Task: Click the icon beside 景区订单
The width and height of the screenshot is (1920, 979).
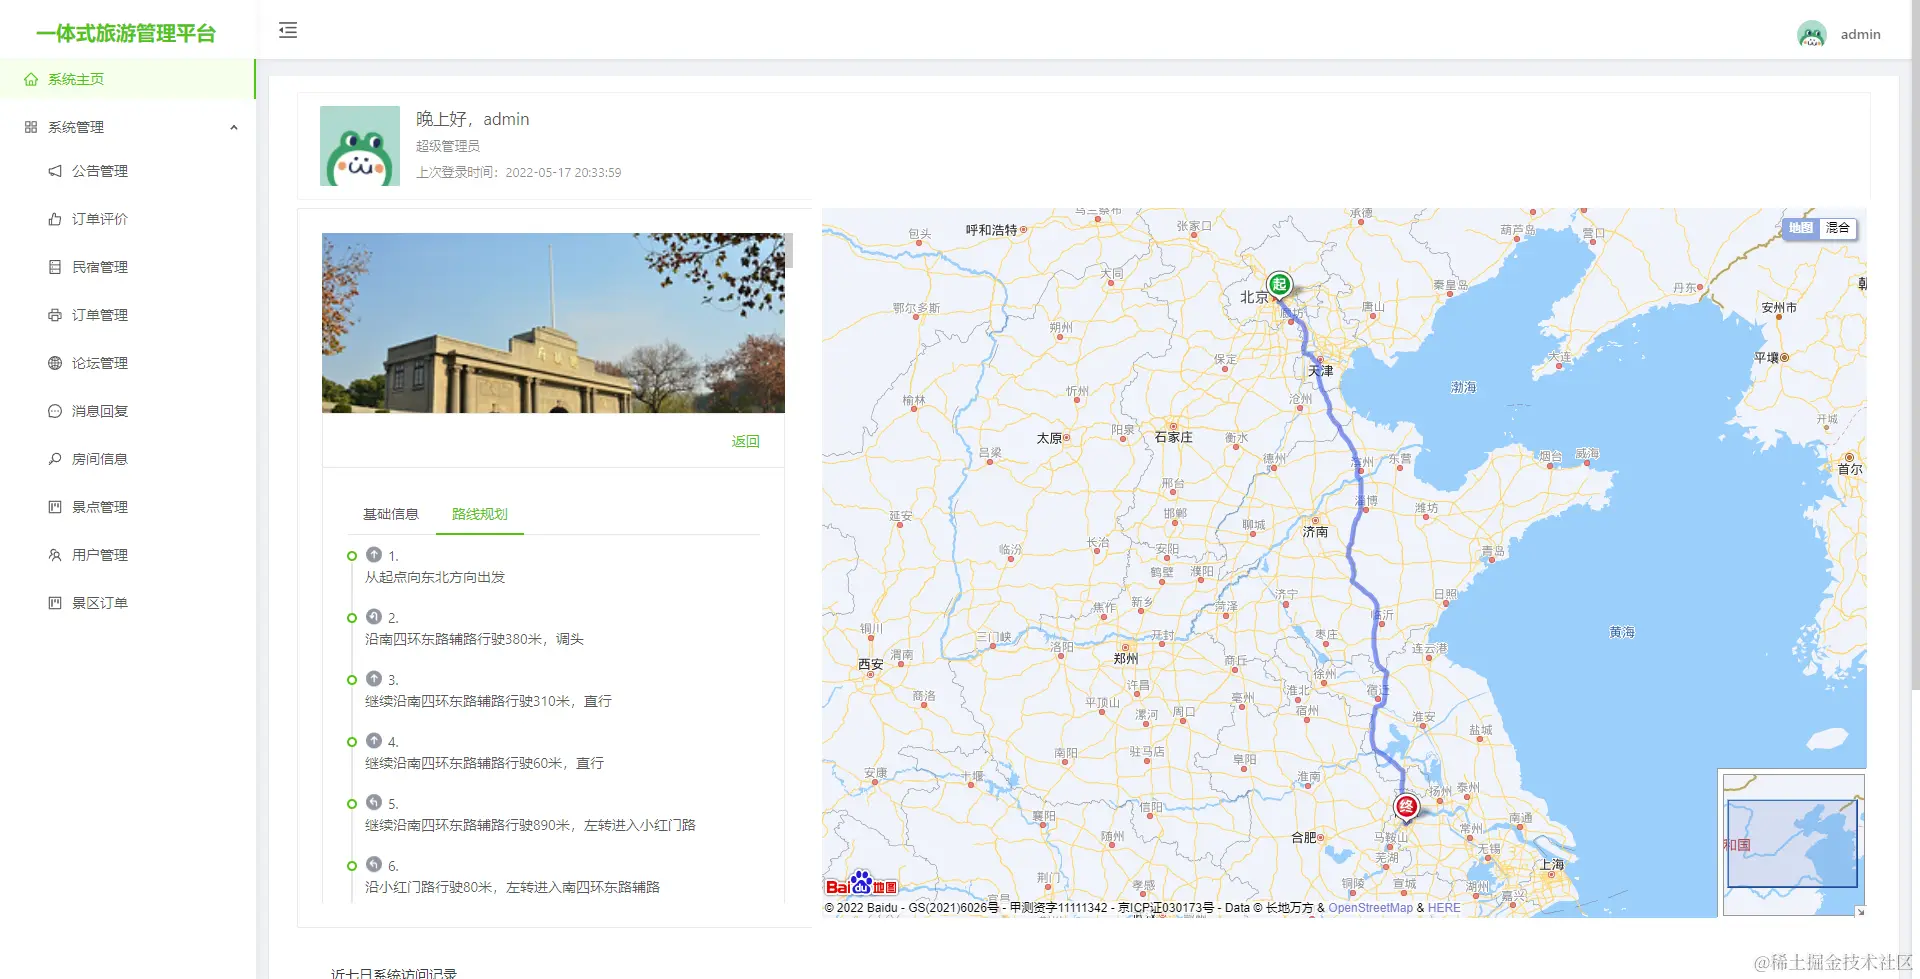Action: (55, 603)
